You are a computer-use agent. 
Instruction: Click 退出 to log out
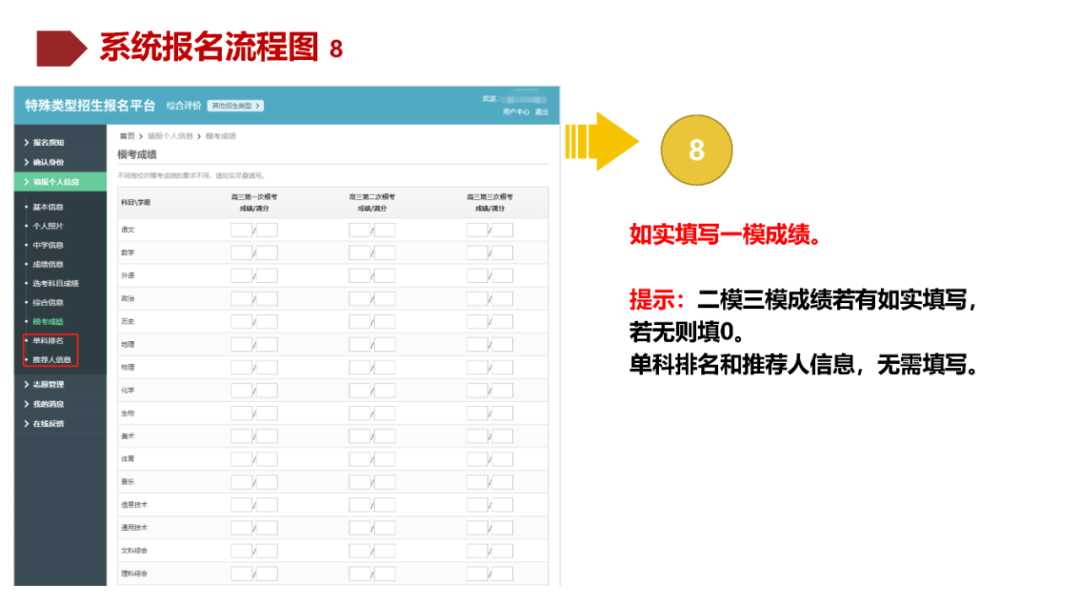tap(543, 112)
